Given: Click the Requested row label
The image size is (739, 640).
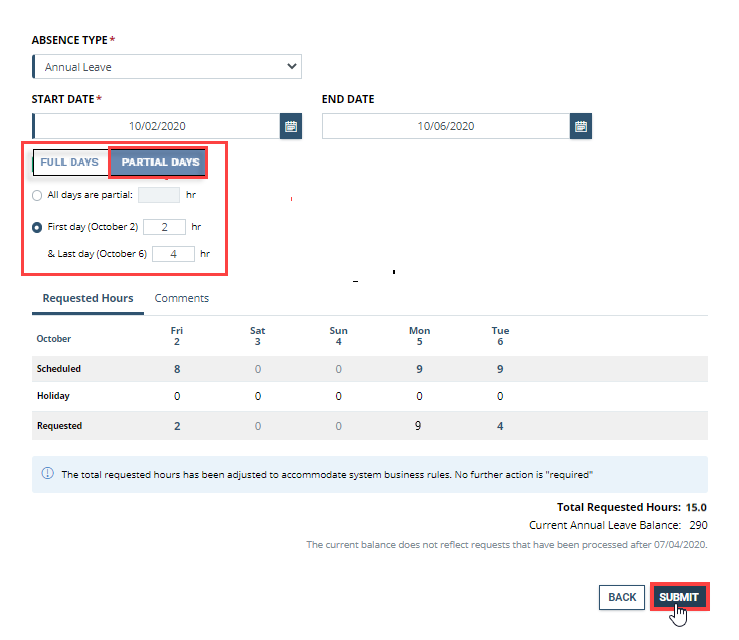Looking at the screenshot, I should coord(59,426).
